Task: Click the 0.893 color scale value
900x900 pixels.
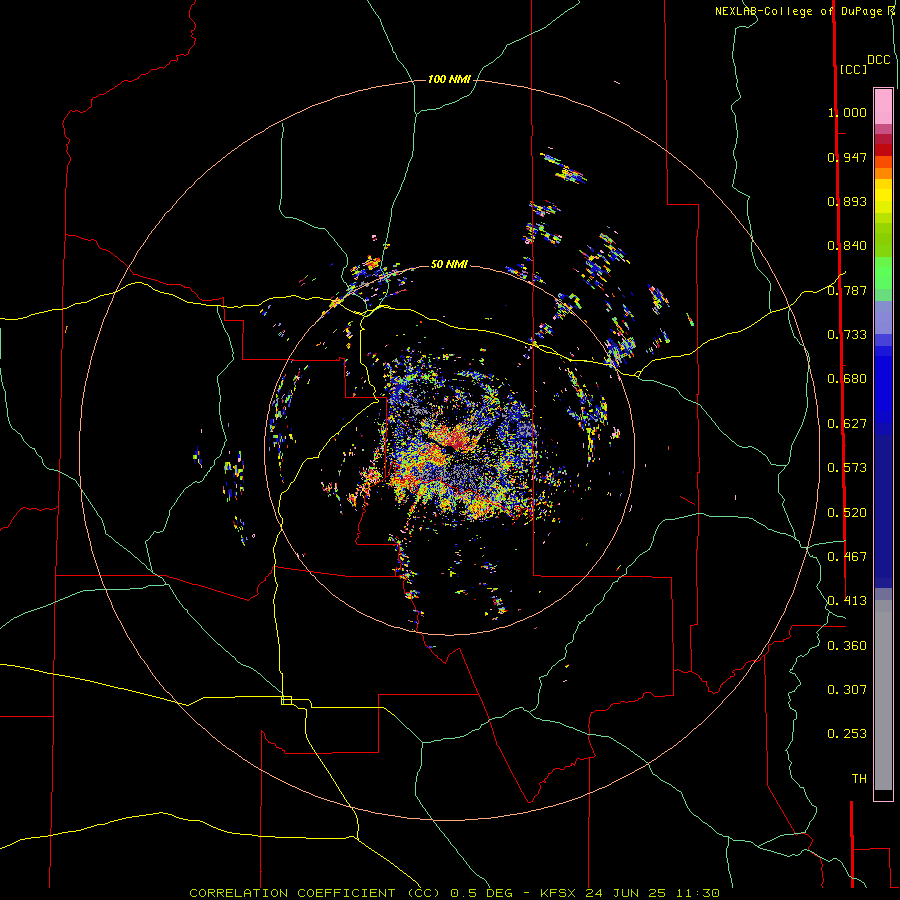Action: coord(847,201)
